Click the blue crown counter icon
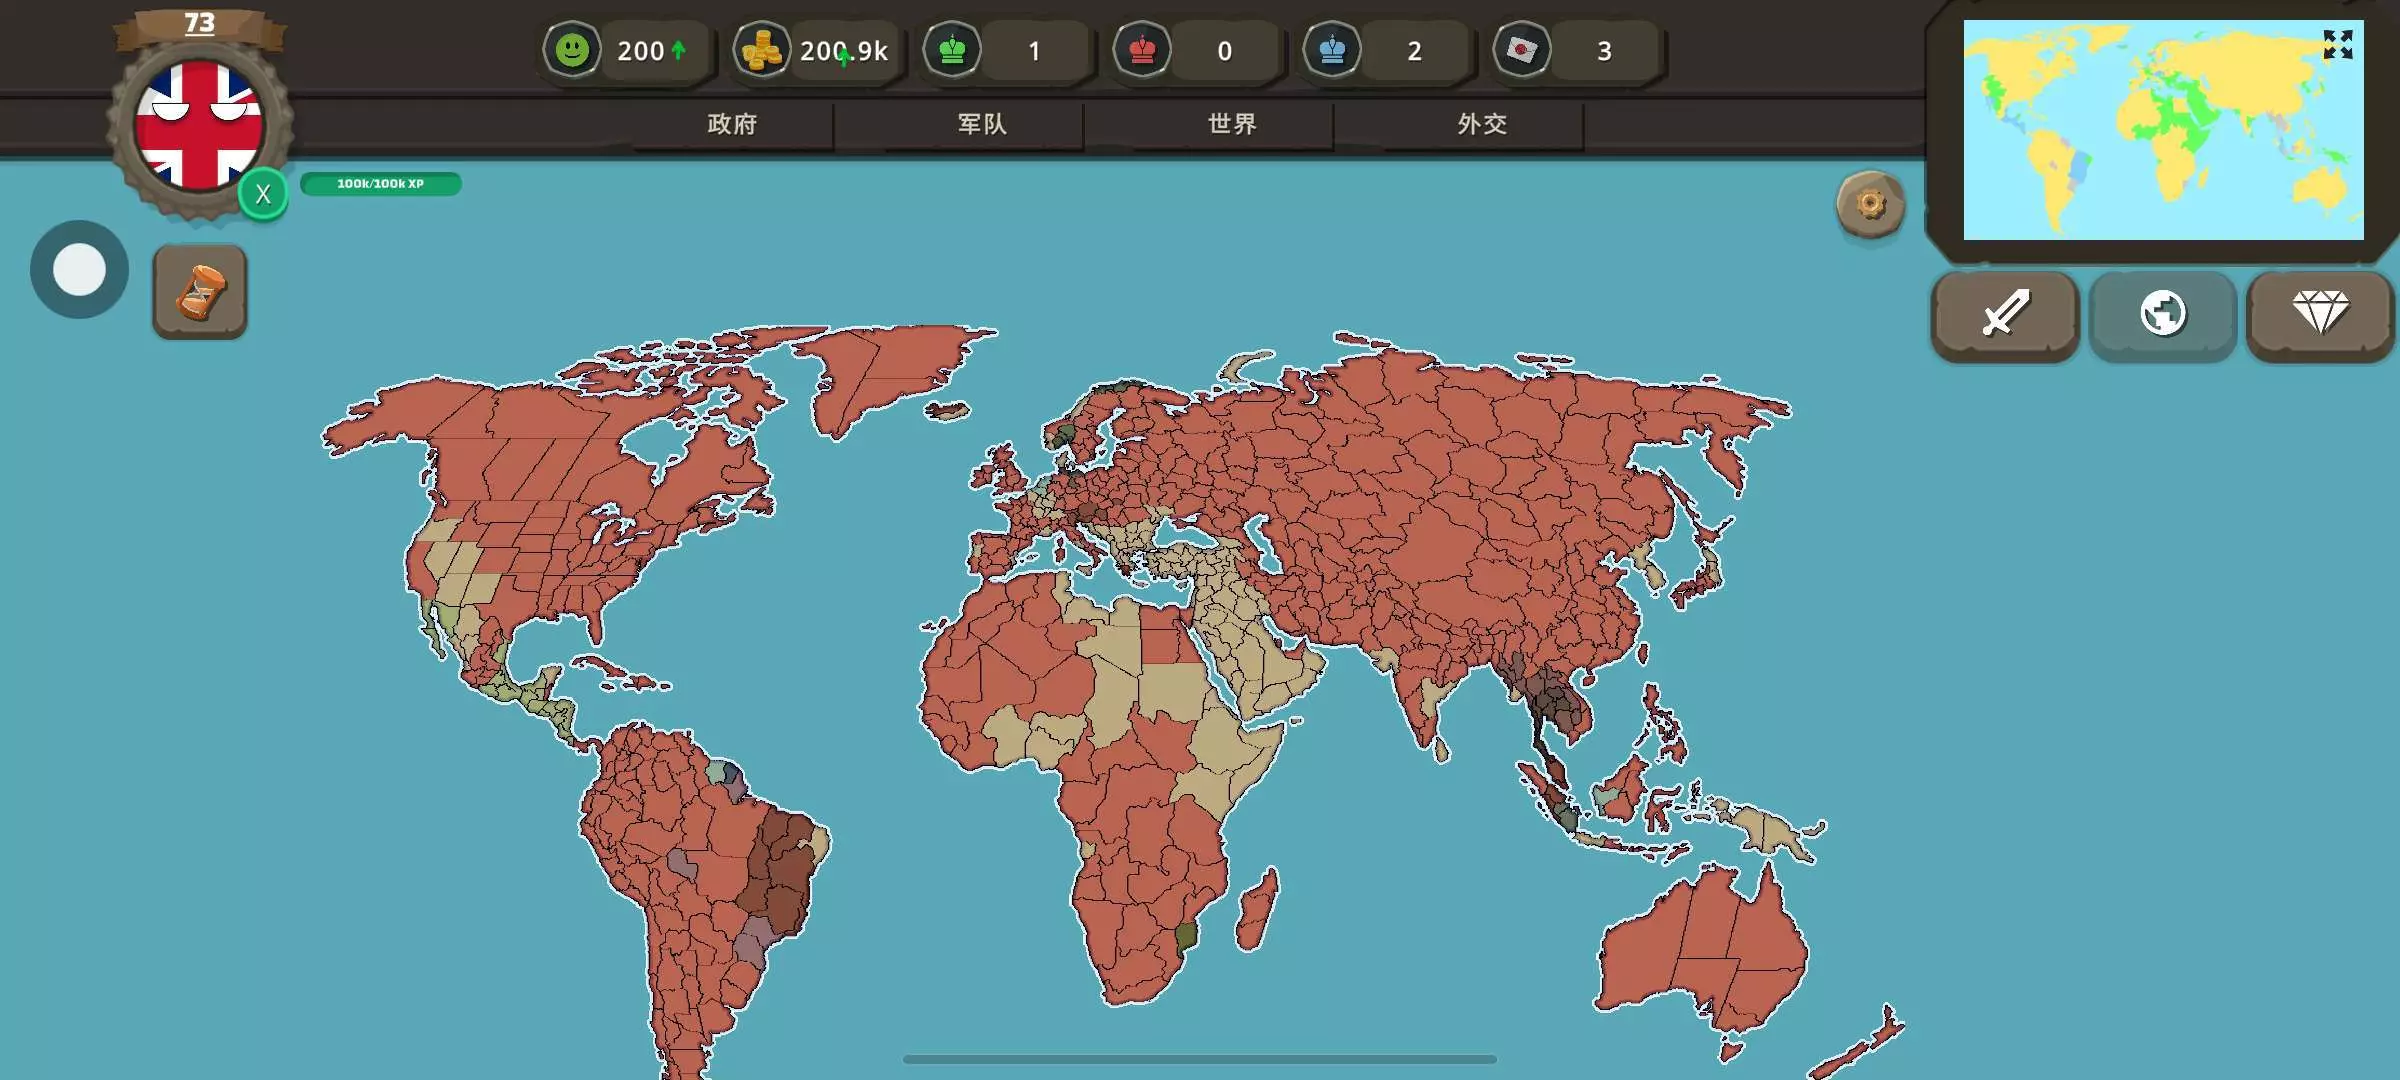Screen dimensions: 2400x1080 coord(1332,50)
